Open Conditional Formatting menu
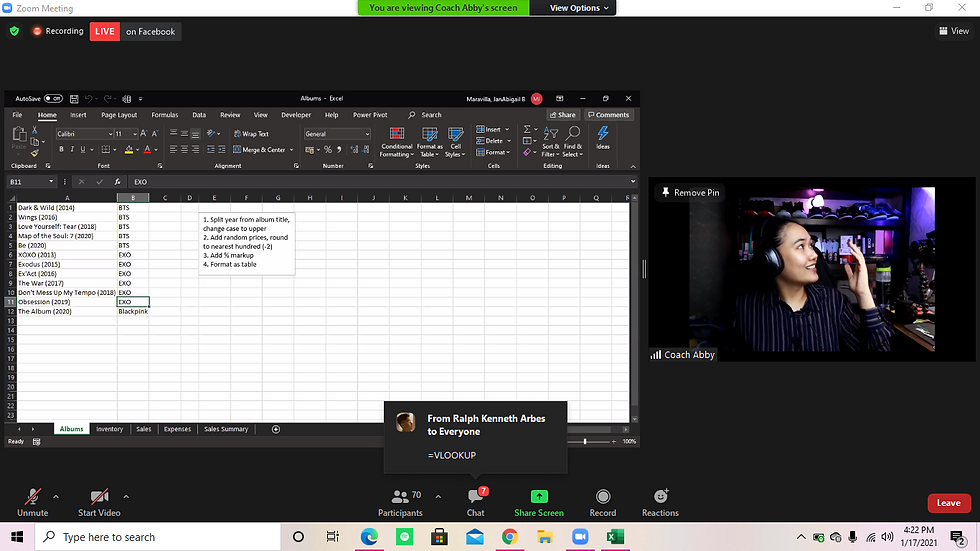This screenshot has width=980, height=551. (x=396, y=142)
